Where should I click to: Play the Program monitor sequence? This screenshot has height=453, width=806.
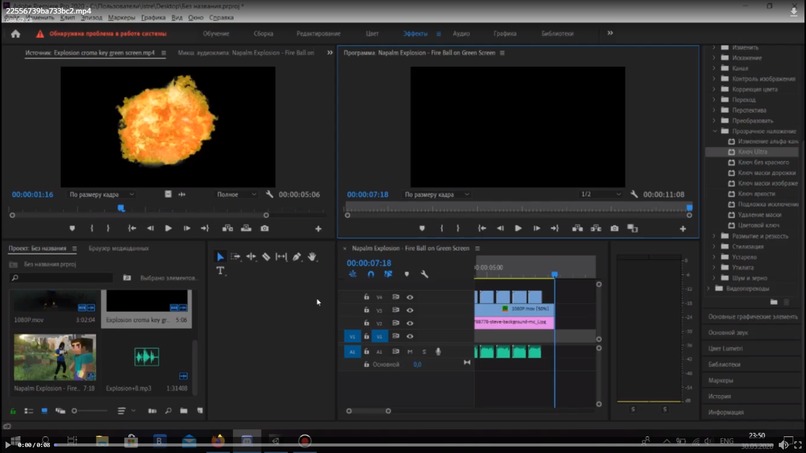(x=518, y=228)
